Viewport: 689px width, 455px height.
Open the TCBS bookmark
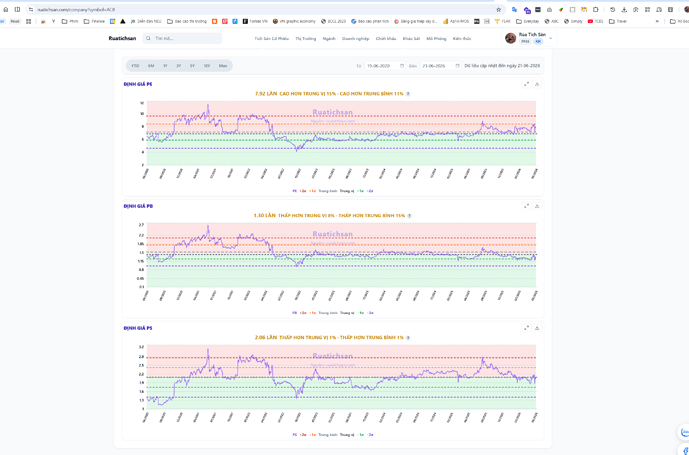pos(595,21)
